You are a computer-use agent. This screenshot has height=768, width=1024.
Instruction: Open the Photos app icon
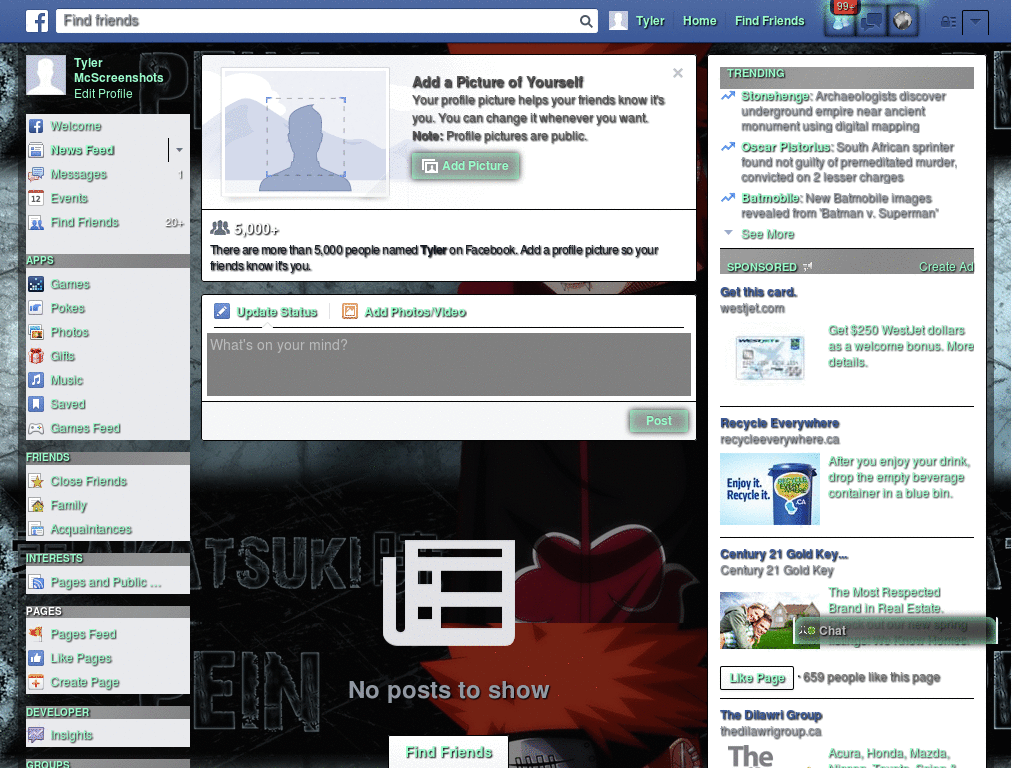[x=36, y=332]
